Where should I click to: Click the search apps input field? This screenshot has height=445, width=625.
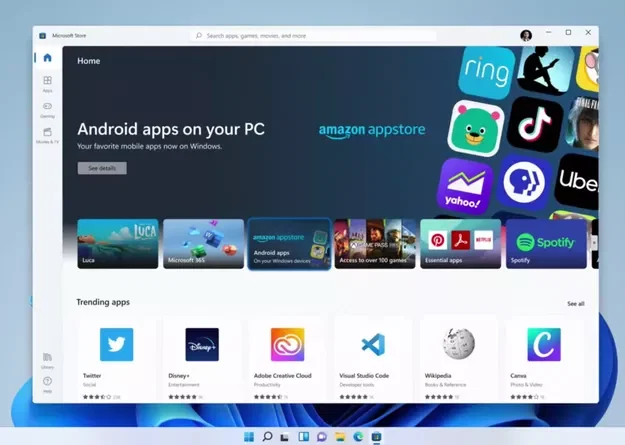coord(313,35)
